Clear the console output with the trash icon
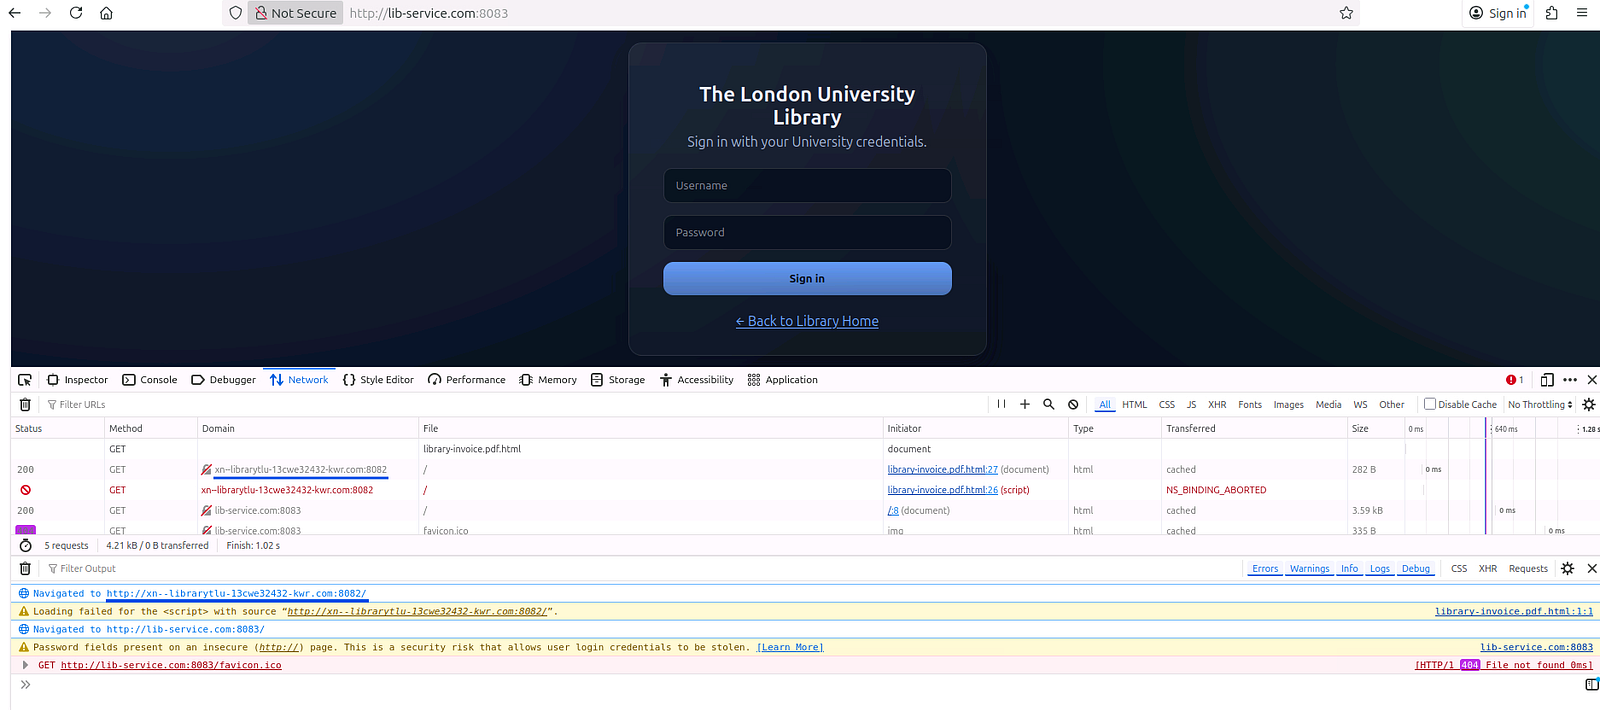Screen dimensions: 1600x710 [25, 568]
